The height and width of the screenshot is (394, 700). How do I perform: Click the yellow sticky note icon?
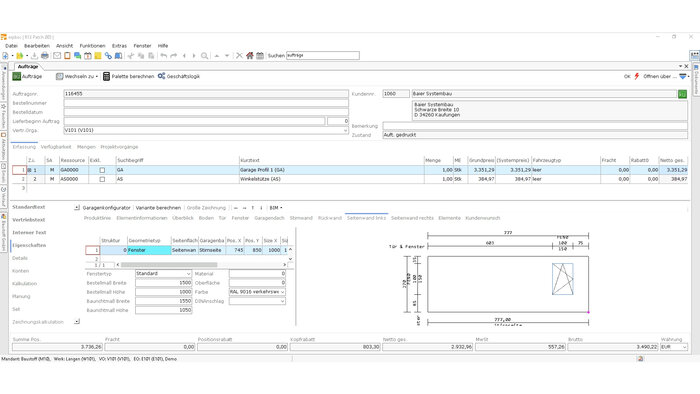pyautogui.click(x=98, y=56)
